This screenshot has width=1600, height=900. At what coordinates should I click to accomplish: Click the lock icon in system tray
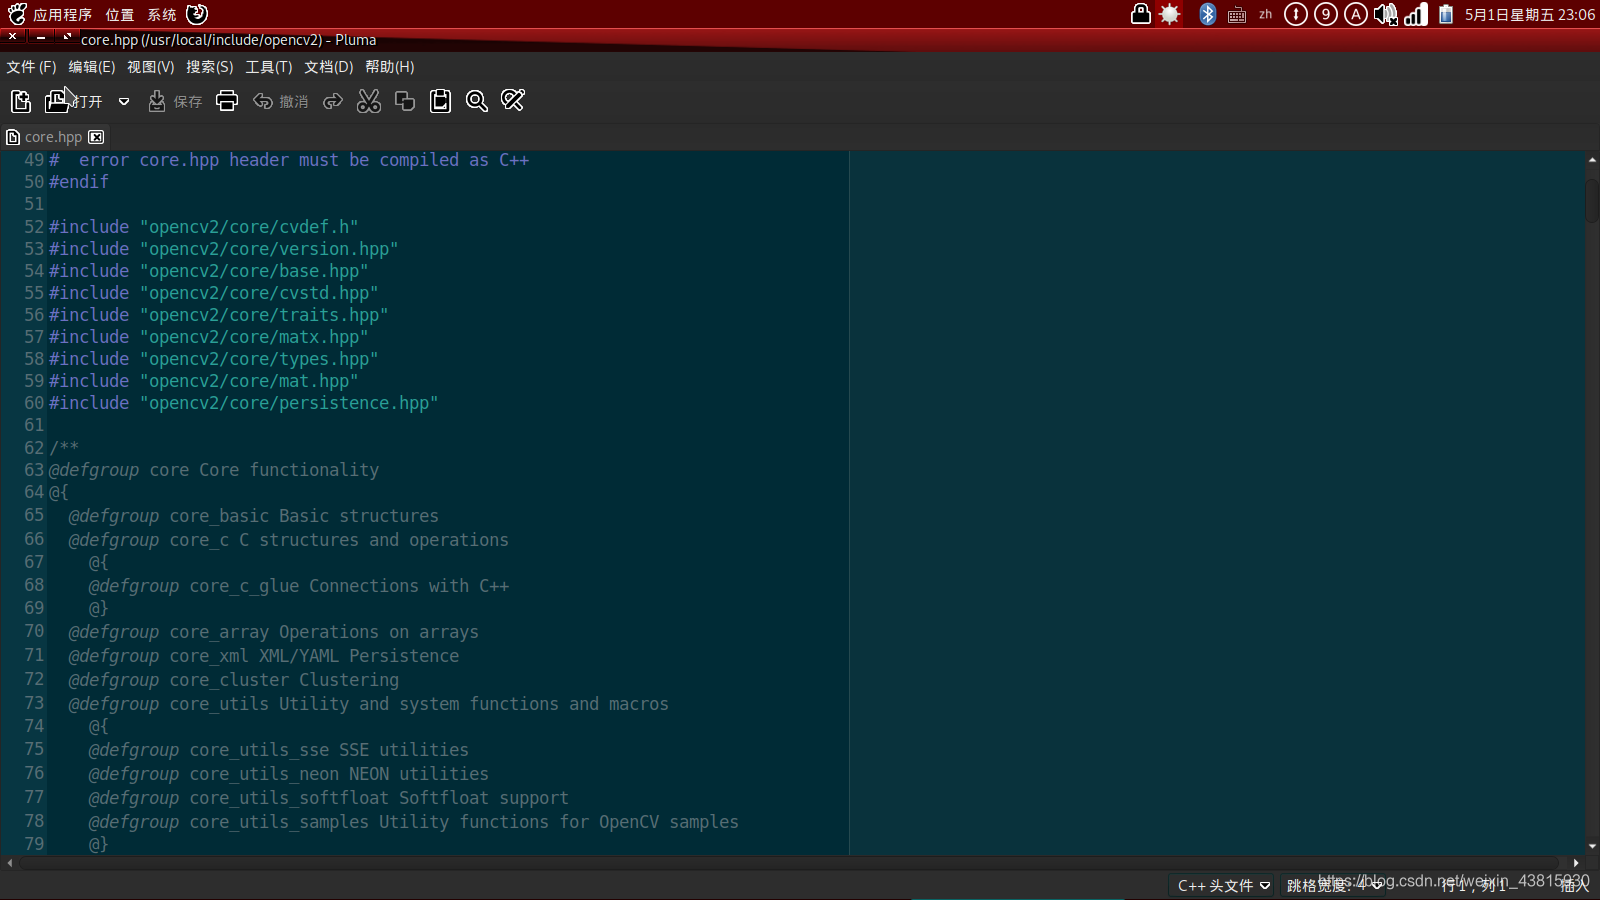(1140, 14)
